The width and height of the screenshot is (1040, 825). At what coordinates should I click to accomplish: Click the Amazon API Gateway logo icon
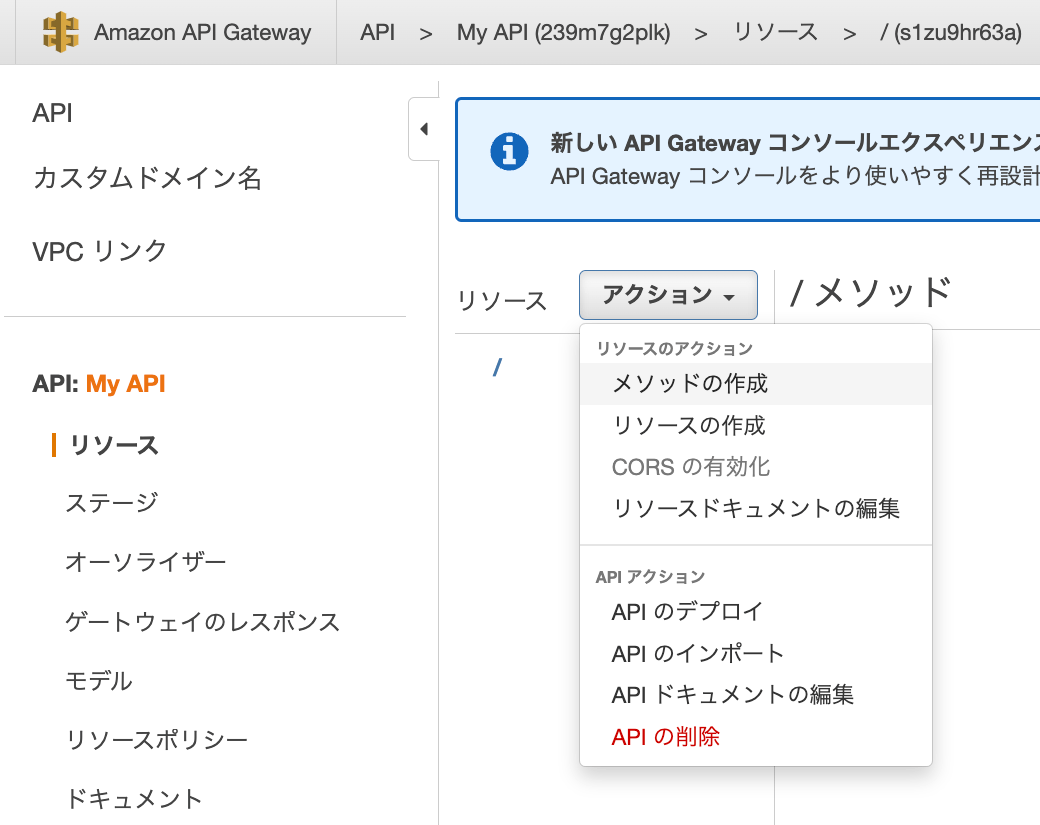point(60,32)
